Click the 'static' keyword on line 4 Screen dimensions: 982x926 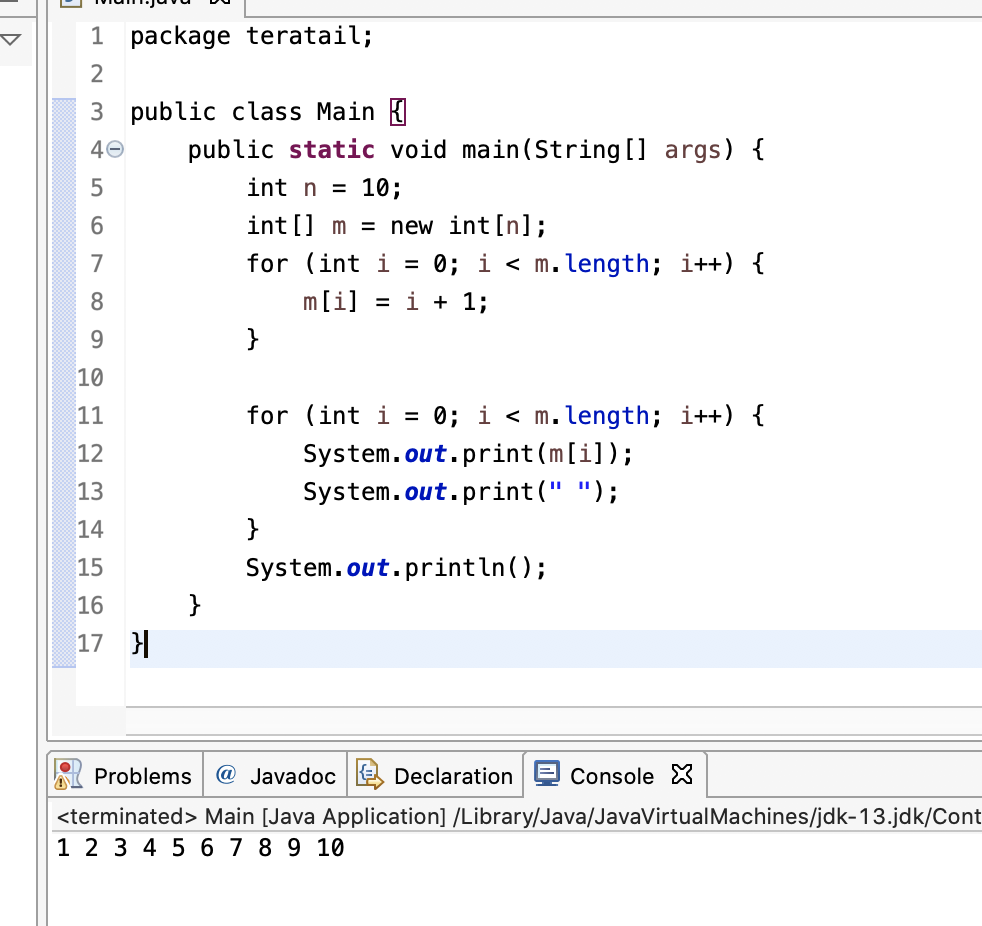[332, 150]
